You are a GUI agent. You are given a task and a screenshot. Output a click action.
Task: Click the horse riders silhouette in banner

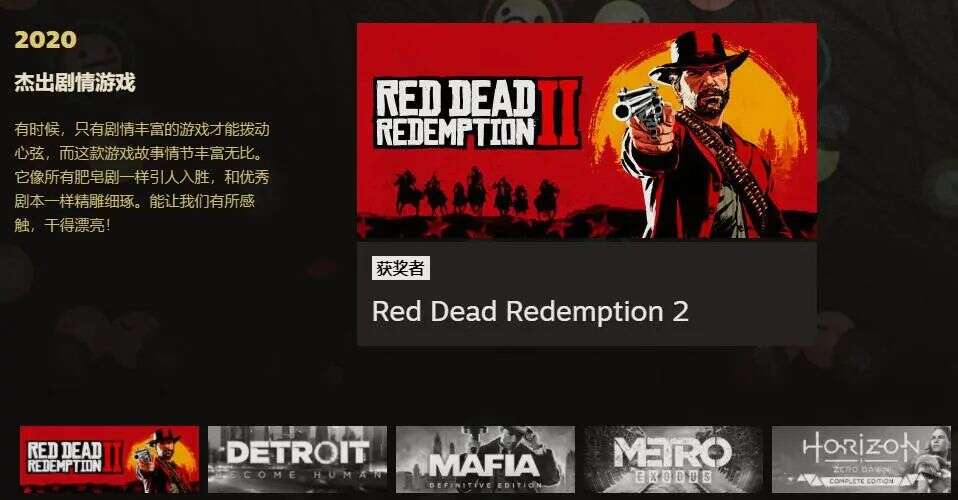tap(477, 193)
